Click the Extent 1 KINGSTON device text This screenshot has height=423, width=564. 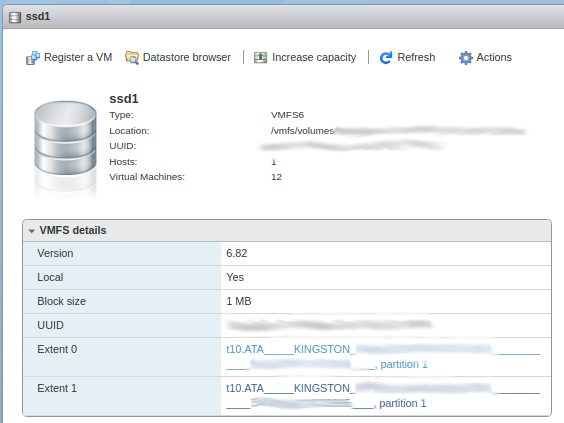(x=383, y=396)
